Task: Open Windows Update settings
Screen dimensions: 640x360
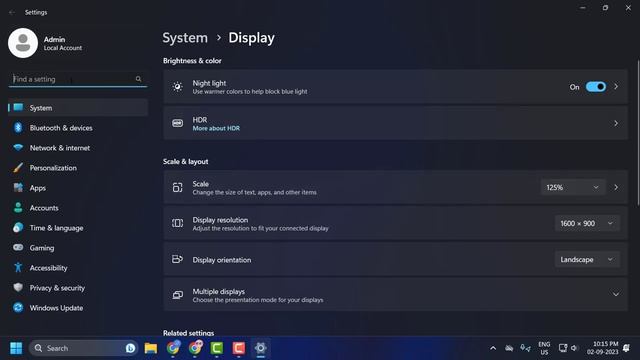Action: [x=78, y=308]
